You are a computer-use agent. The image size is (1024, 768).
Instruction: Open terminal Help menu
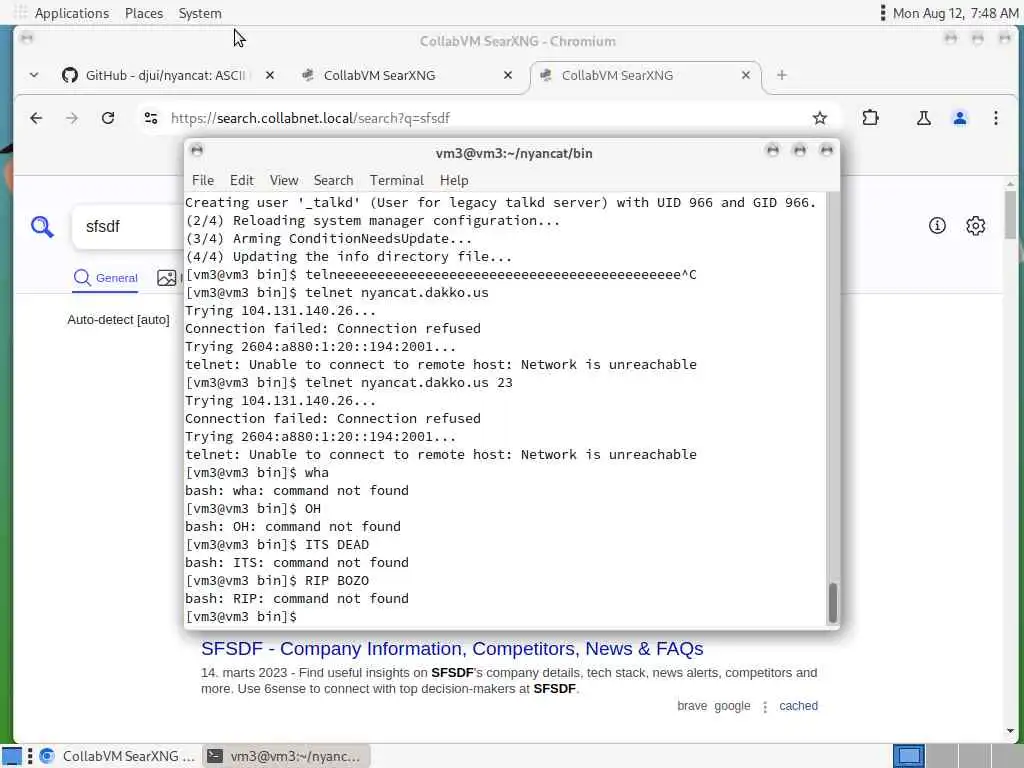tap(454, 180)
